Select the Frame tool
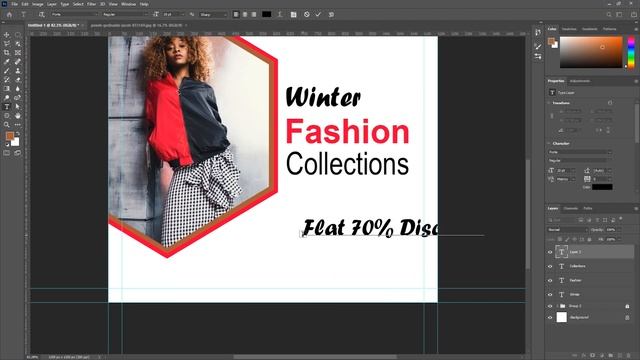 pyautogui.click(x=18, y=53)
